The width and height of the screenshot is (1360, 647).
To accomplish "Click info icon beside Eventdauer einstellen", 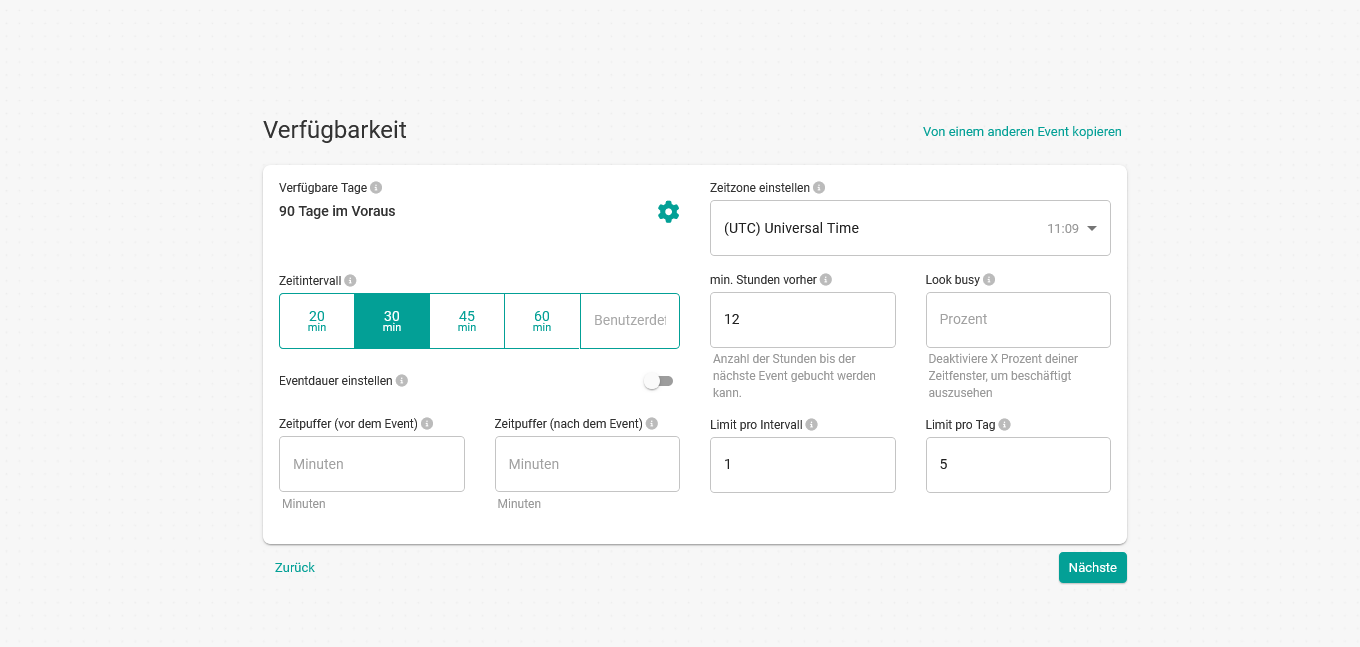I will coord(401,381).
